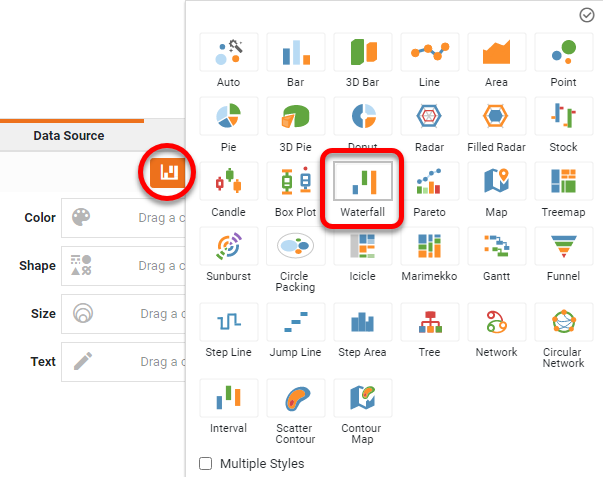Click the Shape binding field
The height and width of the screenshot is (477, 603).
[124, 266]
